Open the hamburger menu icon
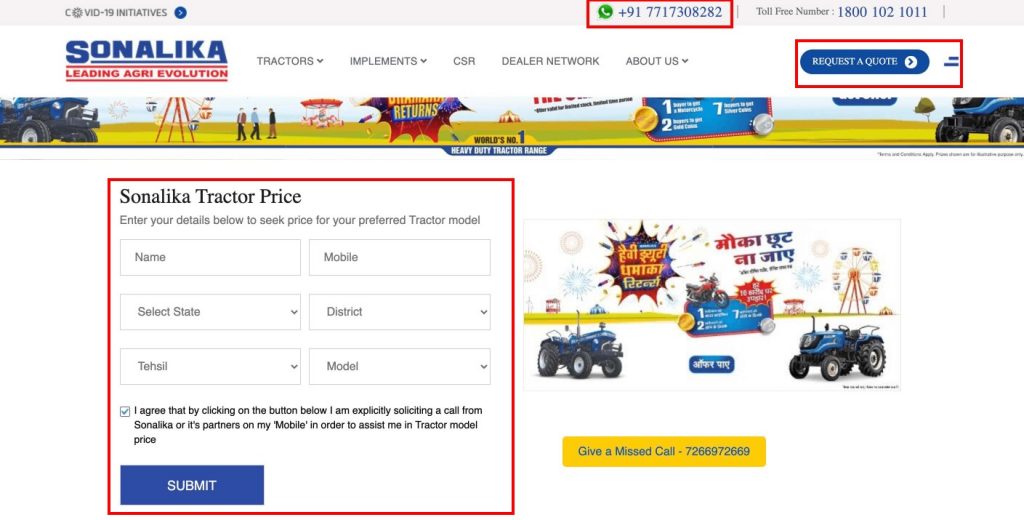 (x=952, y=61)
